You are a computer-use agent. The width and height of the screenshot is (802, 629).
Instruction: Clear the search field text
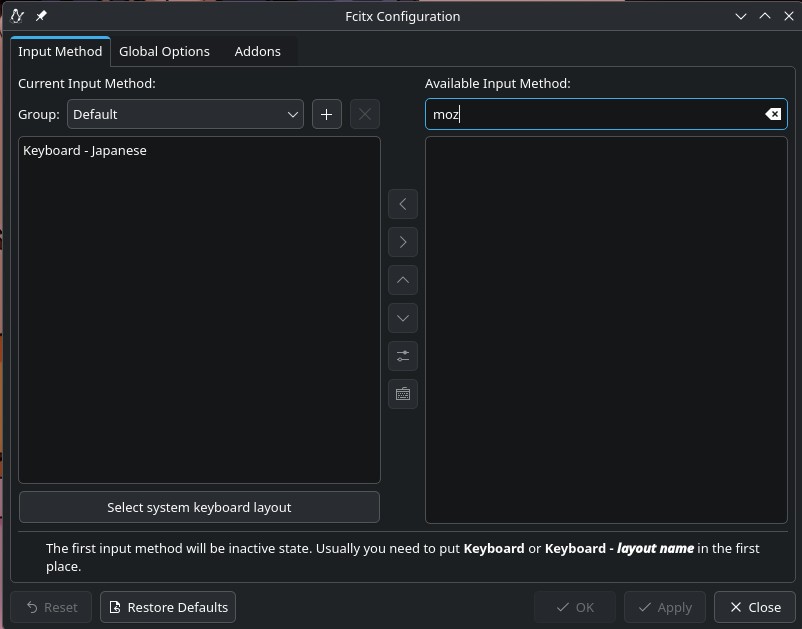pyautogui.click(x=773, y=114)
